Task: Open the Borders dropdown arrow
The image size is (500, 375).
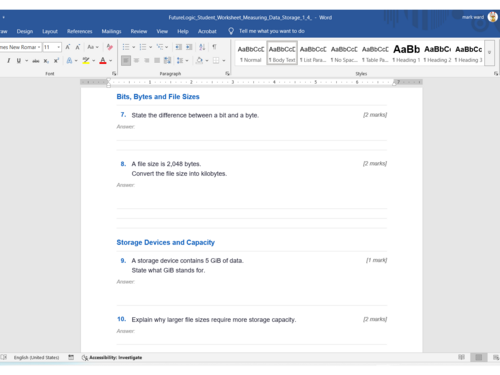Action: point(224,61)
